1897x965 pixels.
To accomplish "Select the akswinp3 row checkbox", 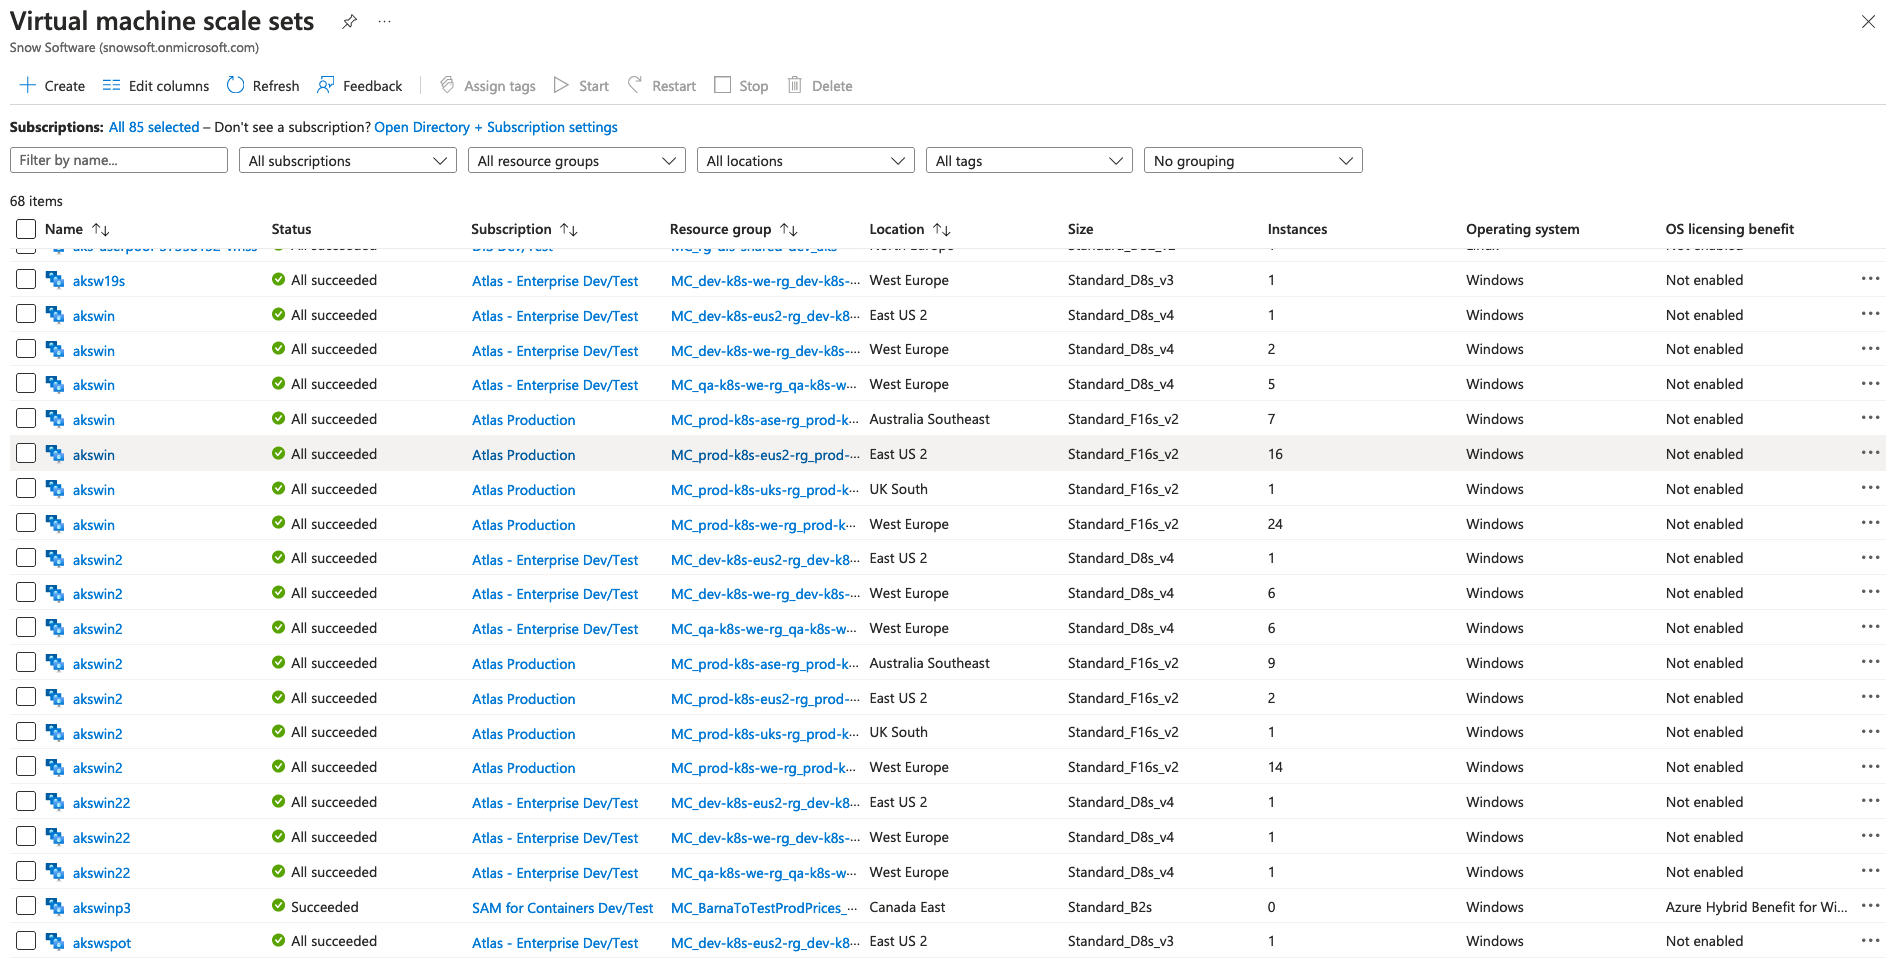I will (26, 907).
